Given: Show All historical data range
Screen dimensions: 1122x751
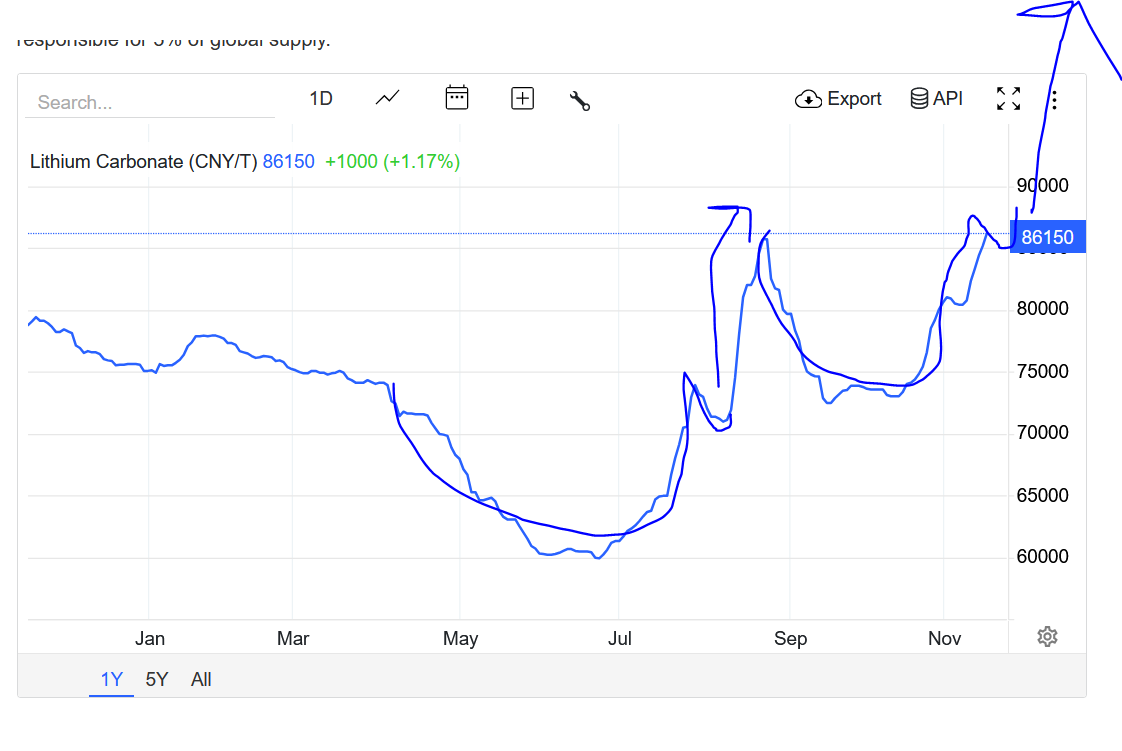Looking at the screenshot, I should point(201,679).
